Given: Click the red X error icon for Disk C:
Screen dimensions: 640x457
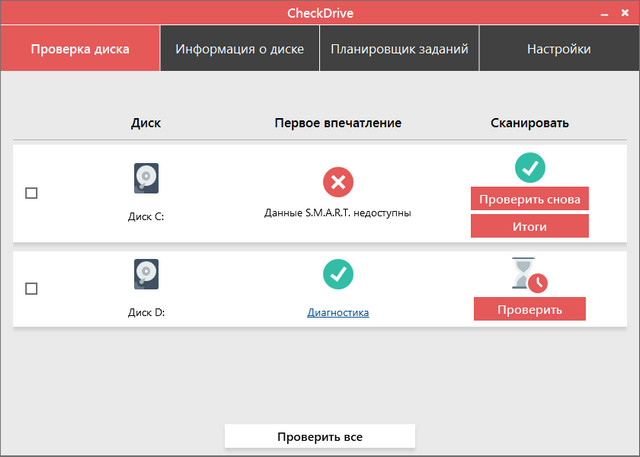Looking at the screenshot, I should pyautogui.click(x=338, y=182).
